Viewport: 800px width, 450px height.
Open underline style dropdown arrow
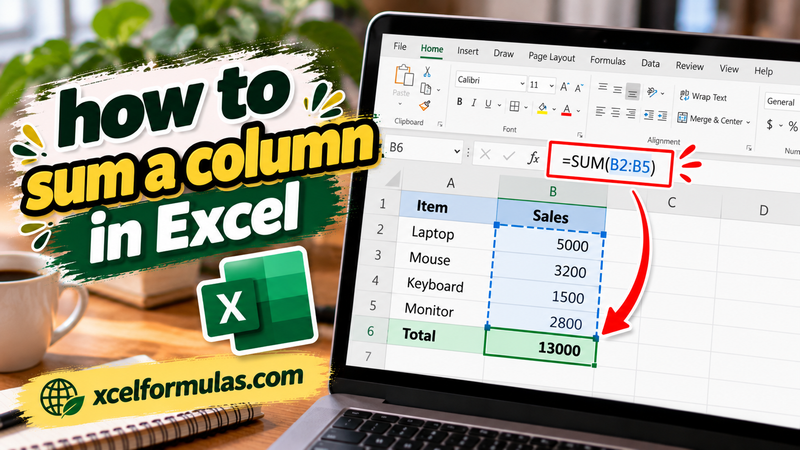coord(499,106)
